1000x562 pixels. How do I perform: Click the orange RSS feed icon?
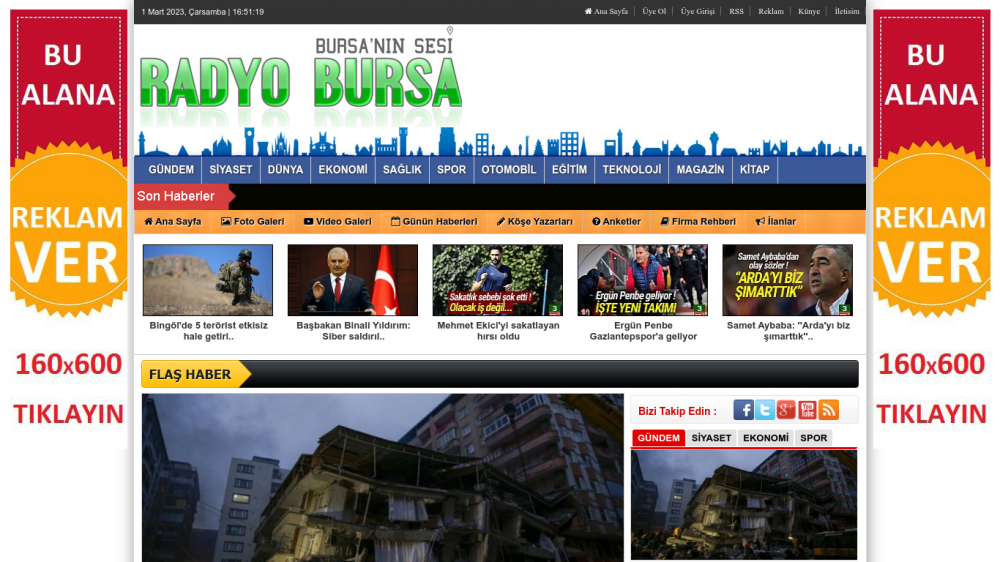pos(828,410)
